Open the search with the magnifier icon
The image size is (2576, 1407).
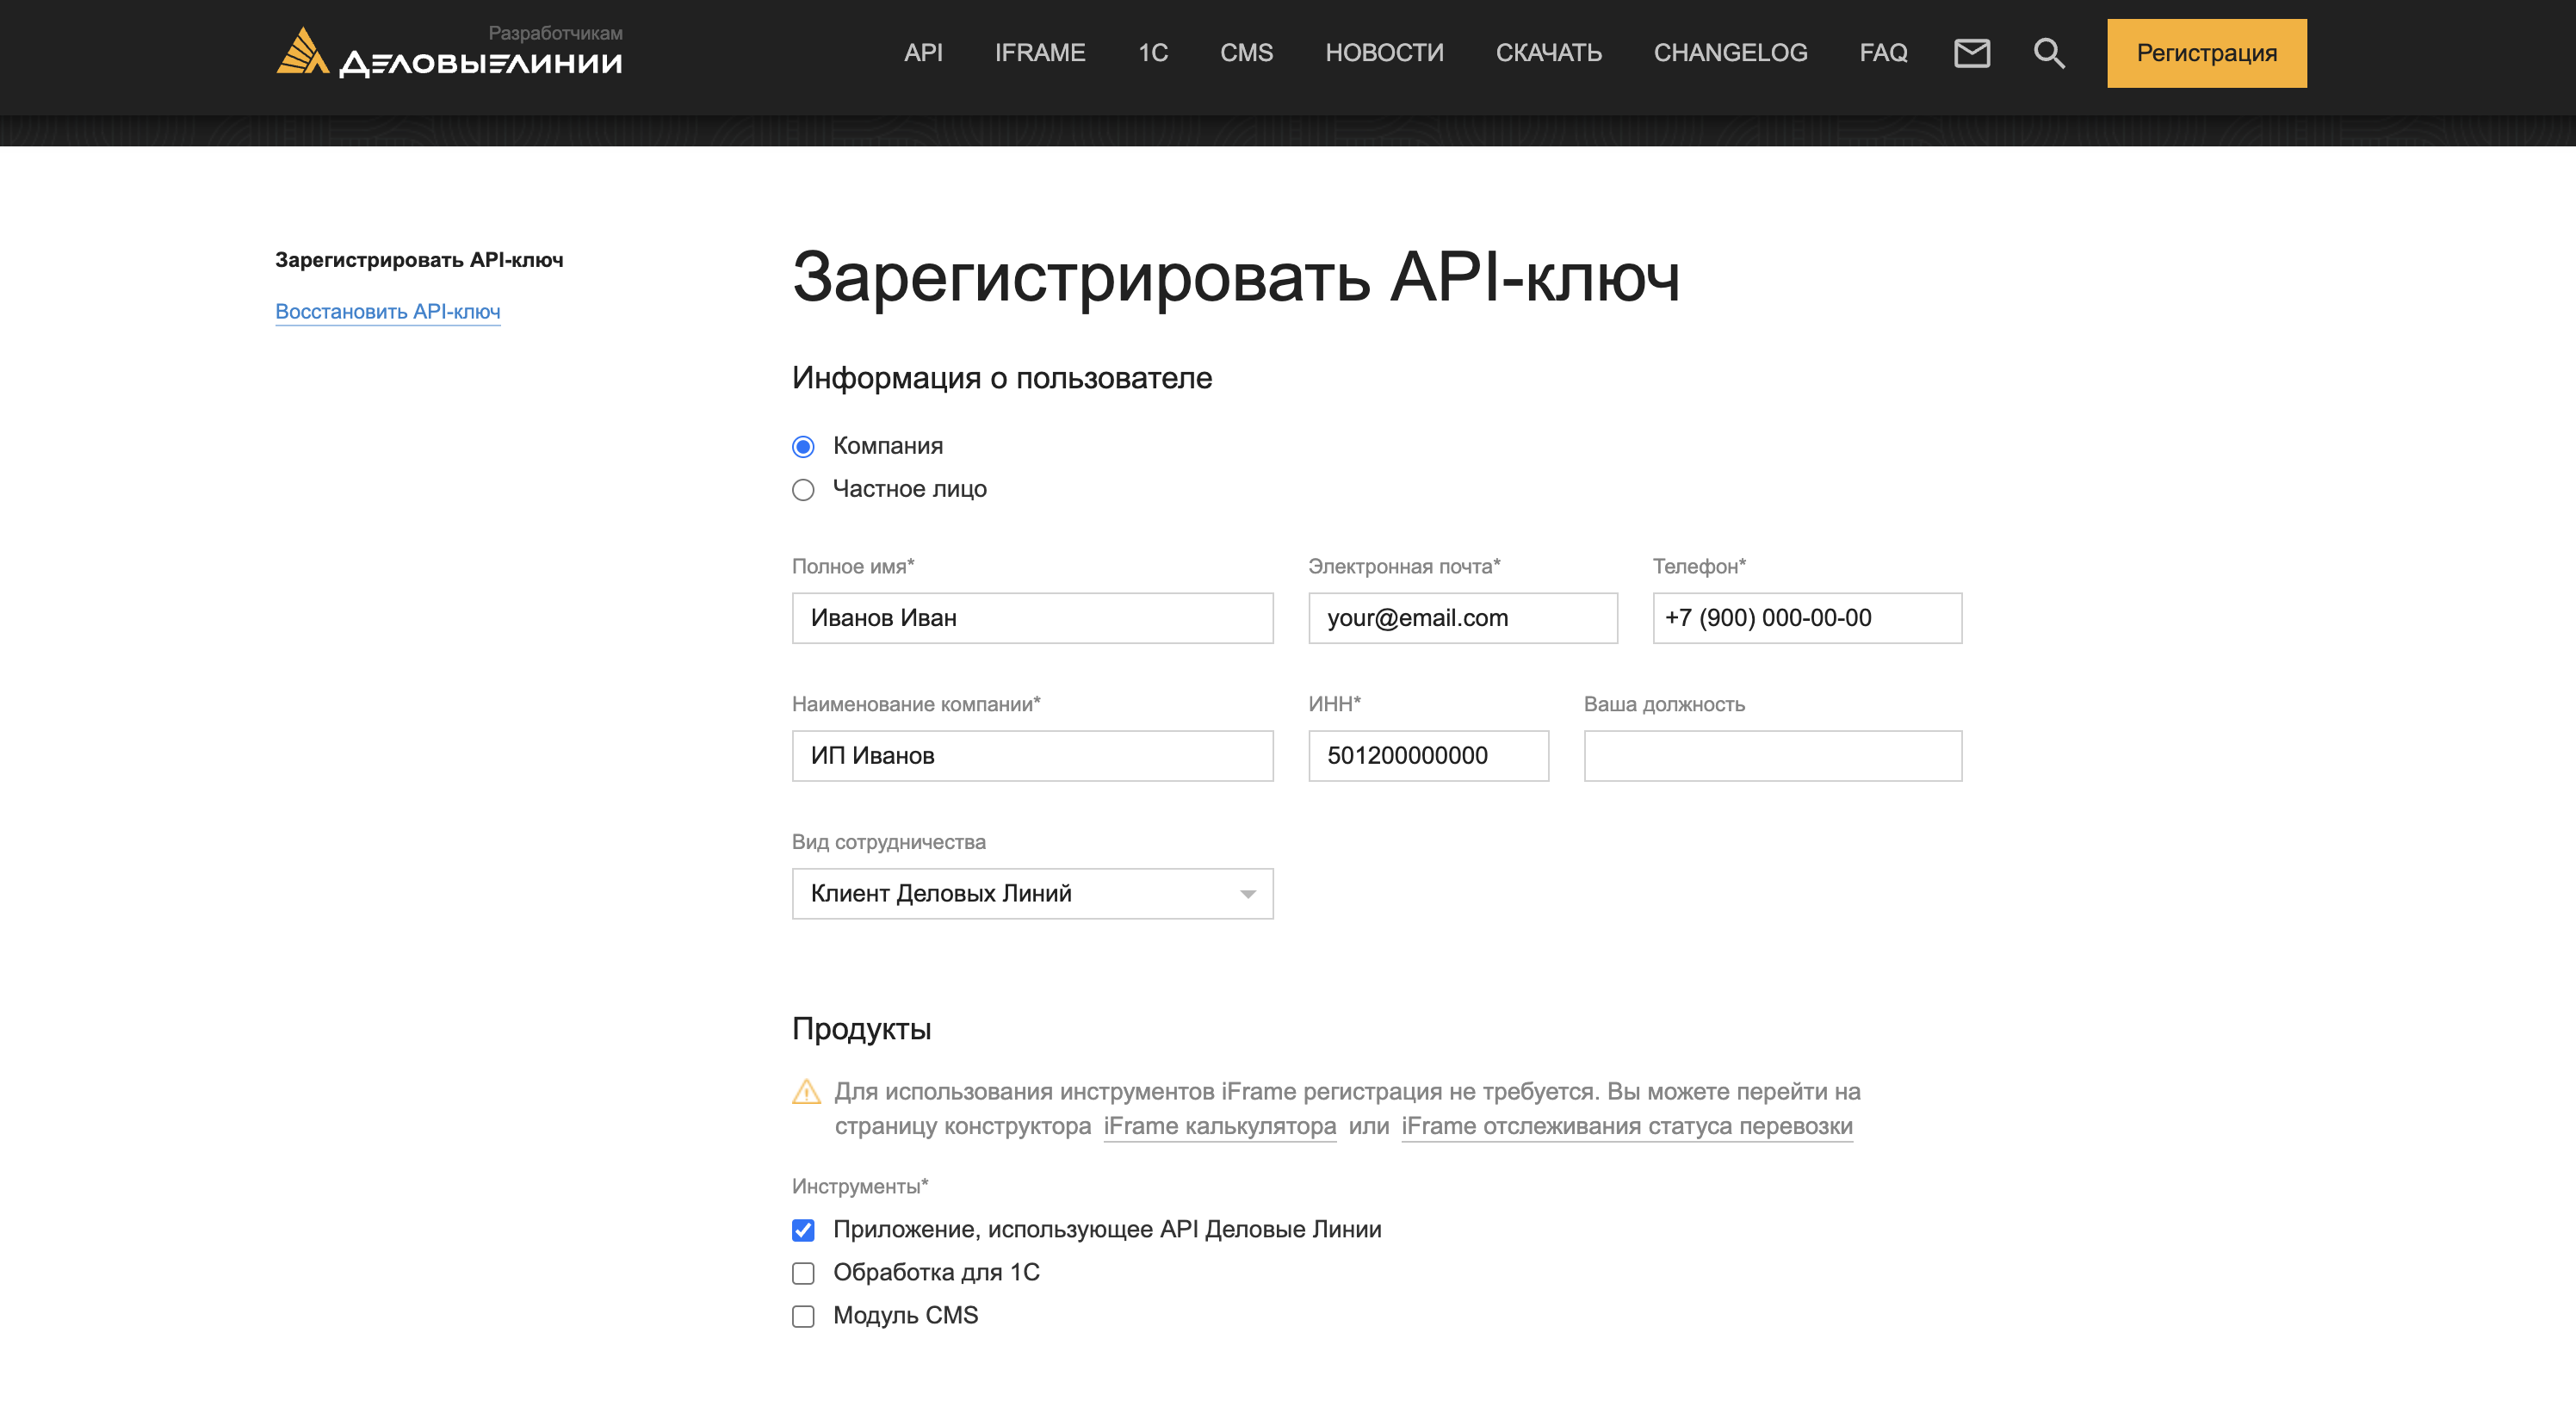(x=2048, y=53)
